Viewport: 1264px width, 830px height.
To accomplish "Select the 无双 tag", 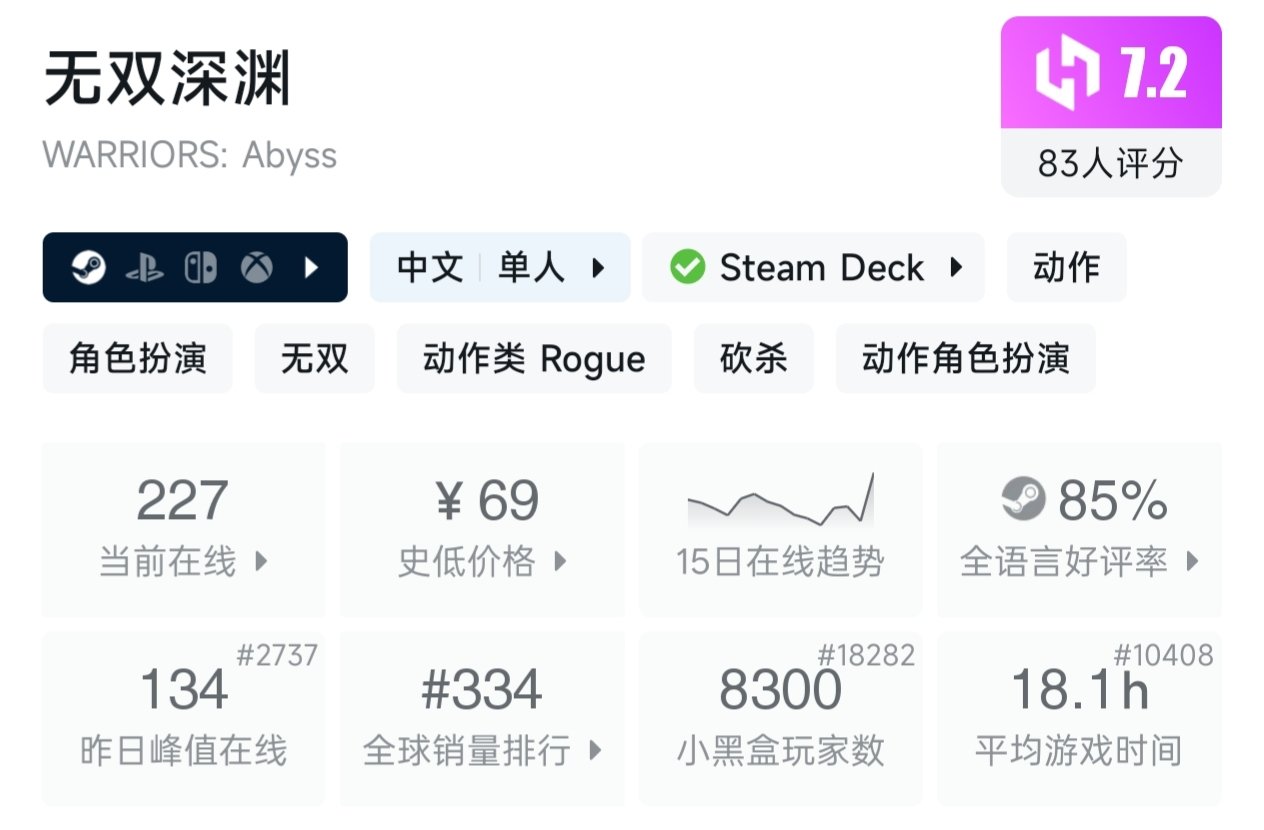I will tap(314, 358).
